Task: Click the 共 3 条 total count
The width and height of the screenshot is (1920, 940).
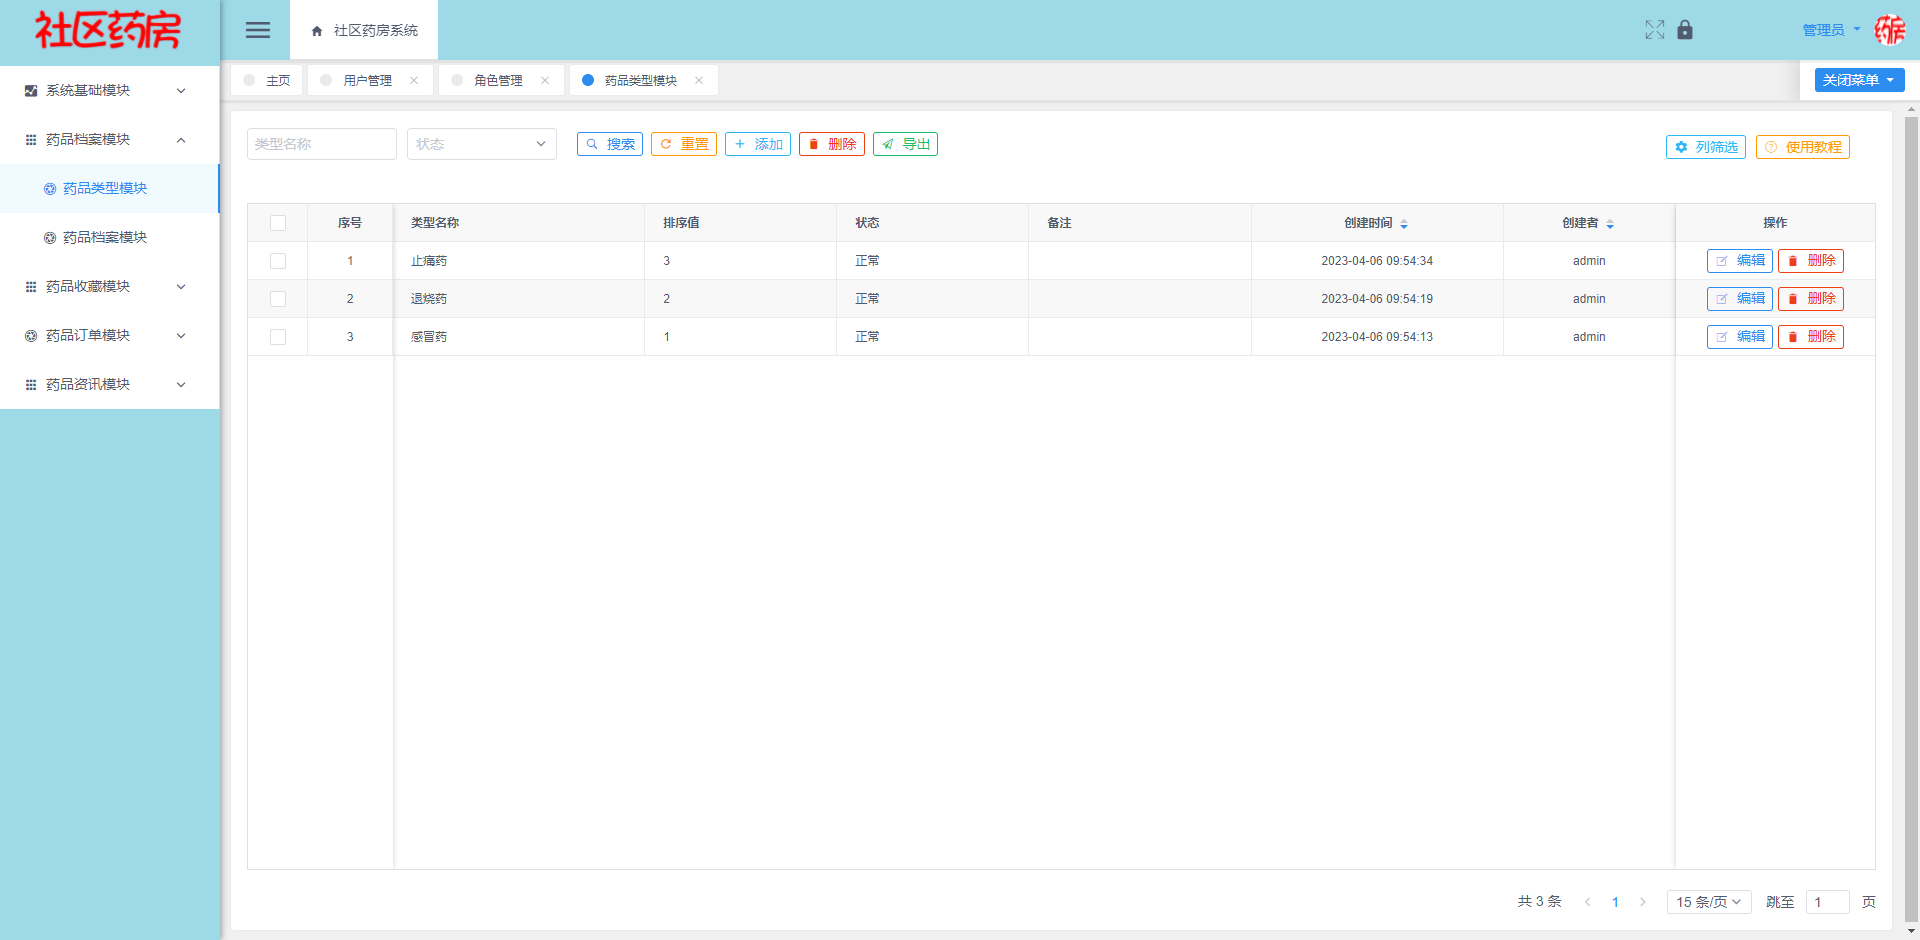Action: [1539, 902]
